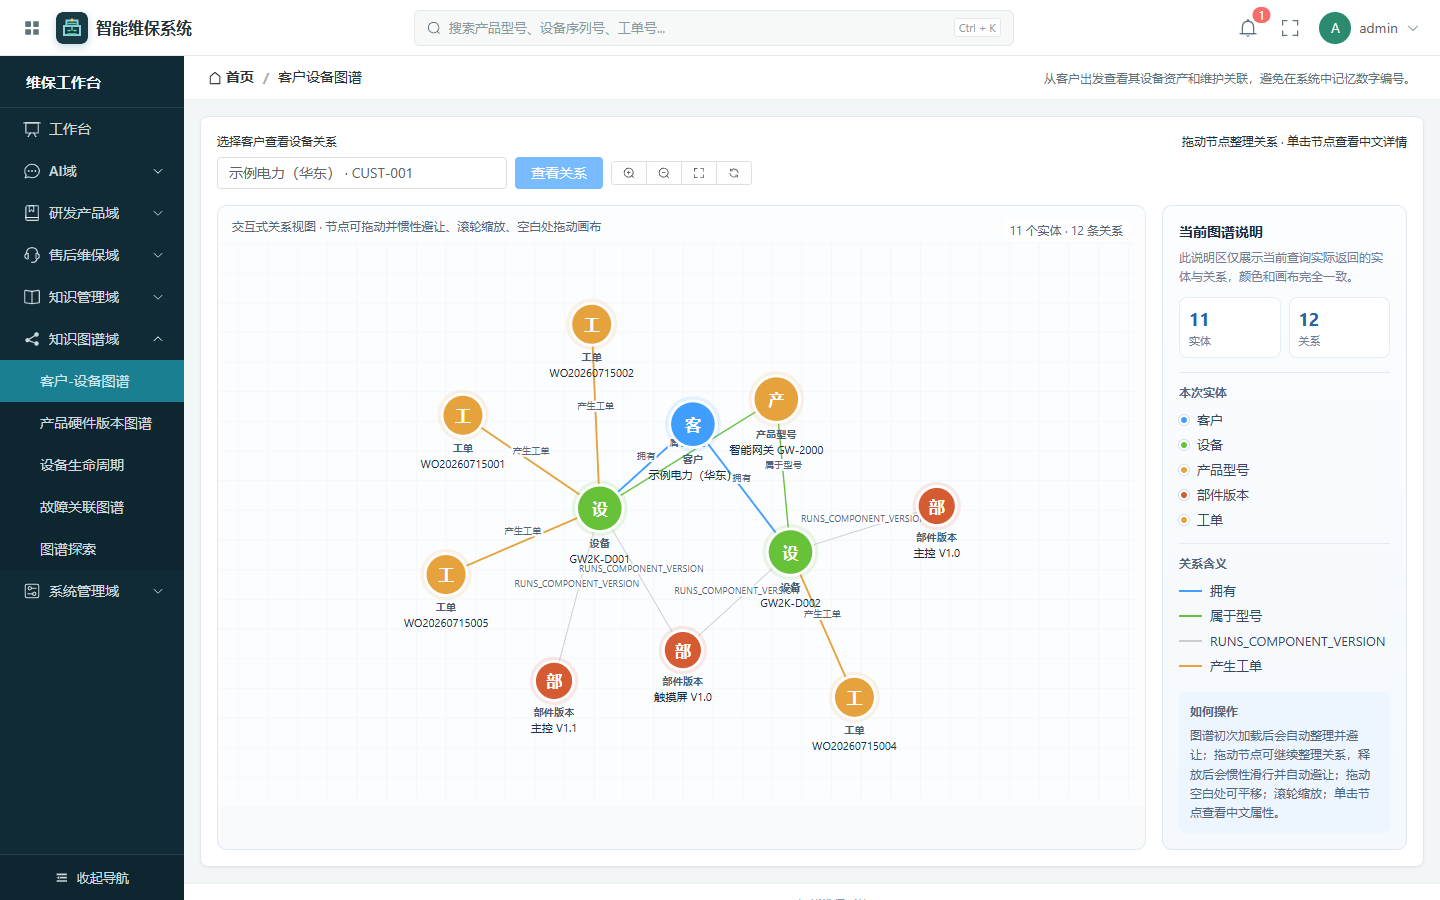Refresh the graph layout icon
This screenshot has width=1440, height=900.
pos(734,173)
